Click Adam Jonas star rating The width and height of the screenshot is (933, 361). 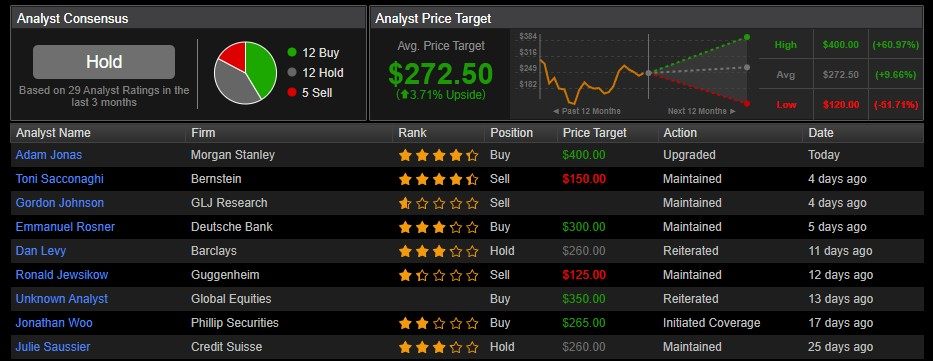439,155
